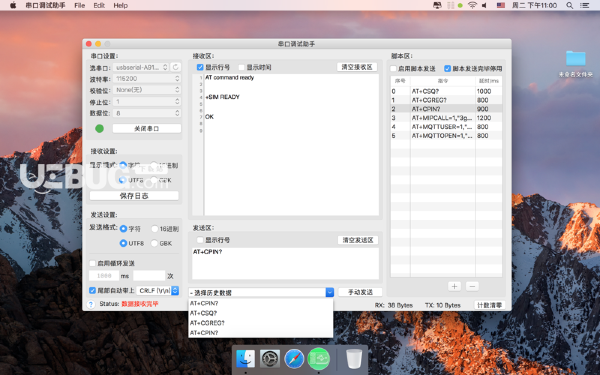Open the parity None dropdown
600x375 pixels.
(x=147, y=90)
